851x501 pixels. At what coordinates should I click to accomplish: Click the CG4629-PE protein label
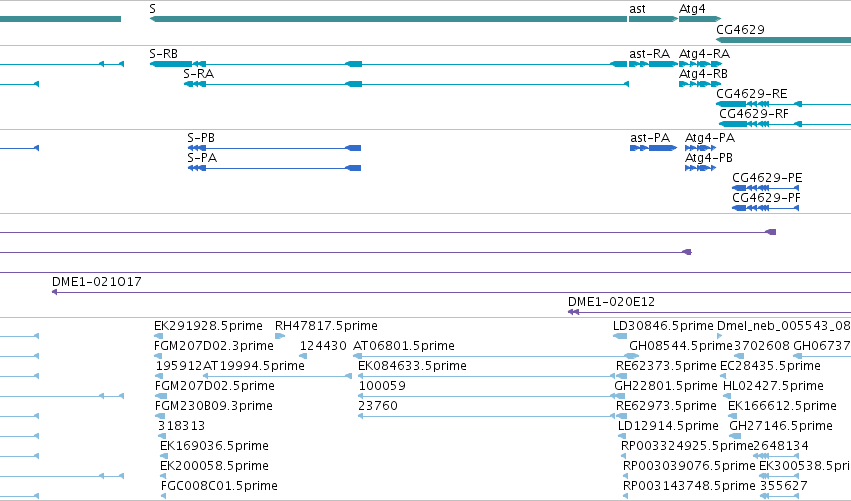pos(767,178)
